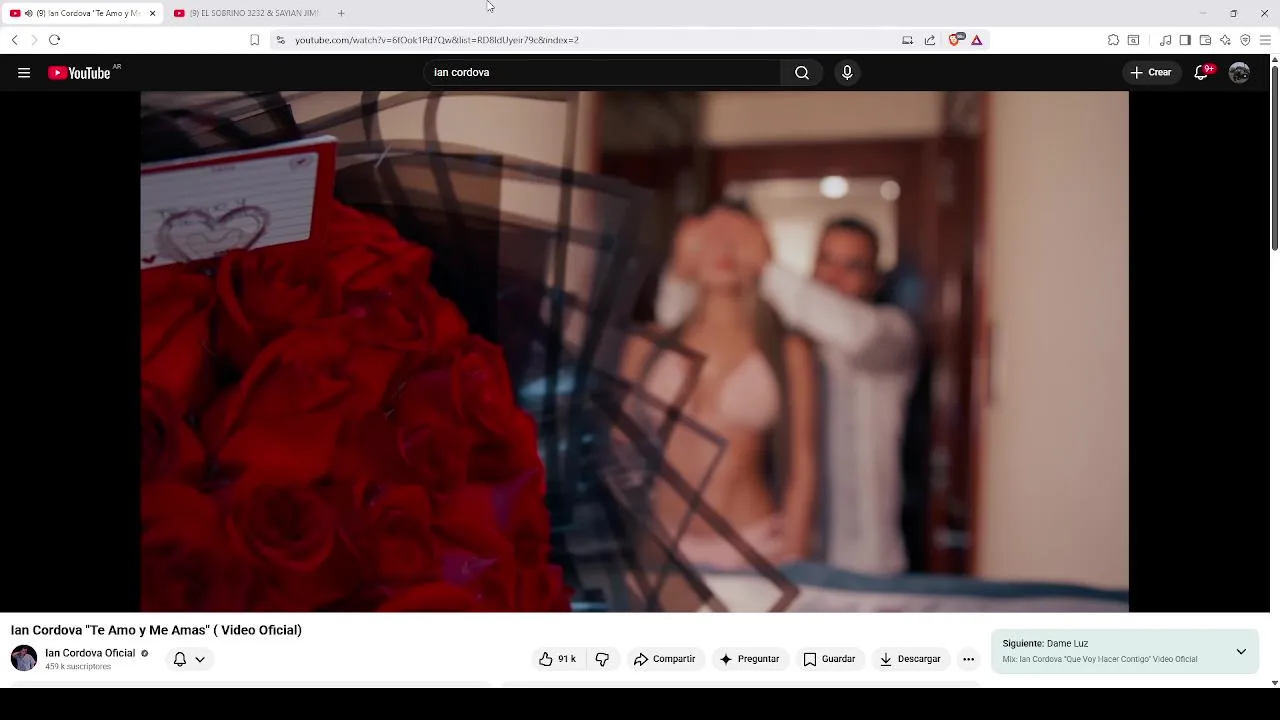The image size is (1280, 720).
Task: Open site settings icon in address bar
Action: pyautogui.click(x=281, y=40)
